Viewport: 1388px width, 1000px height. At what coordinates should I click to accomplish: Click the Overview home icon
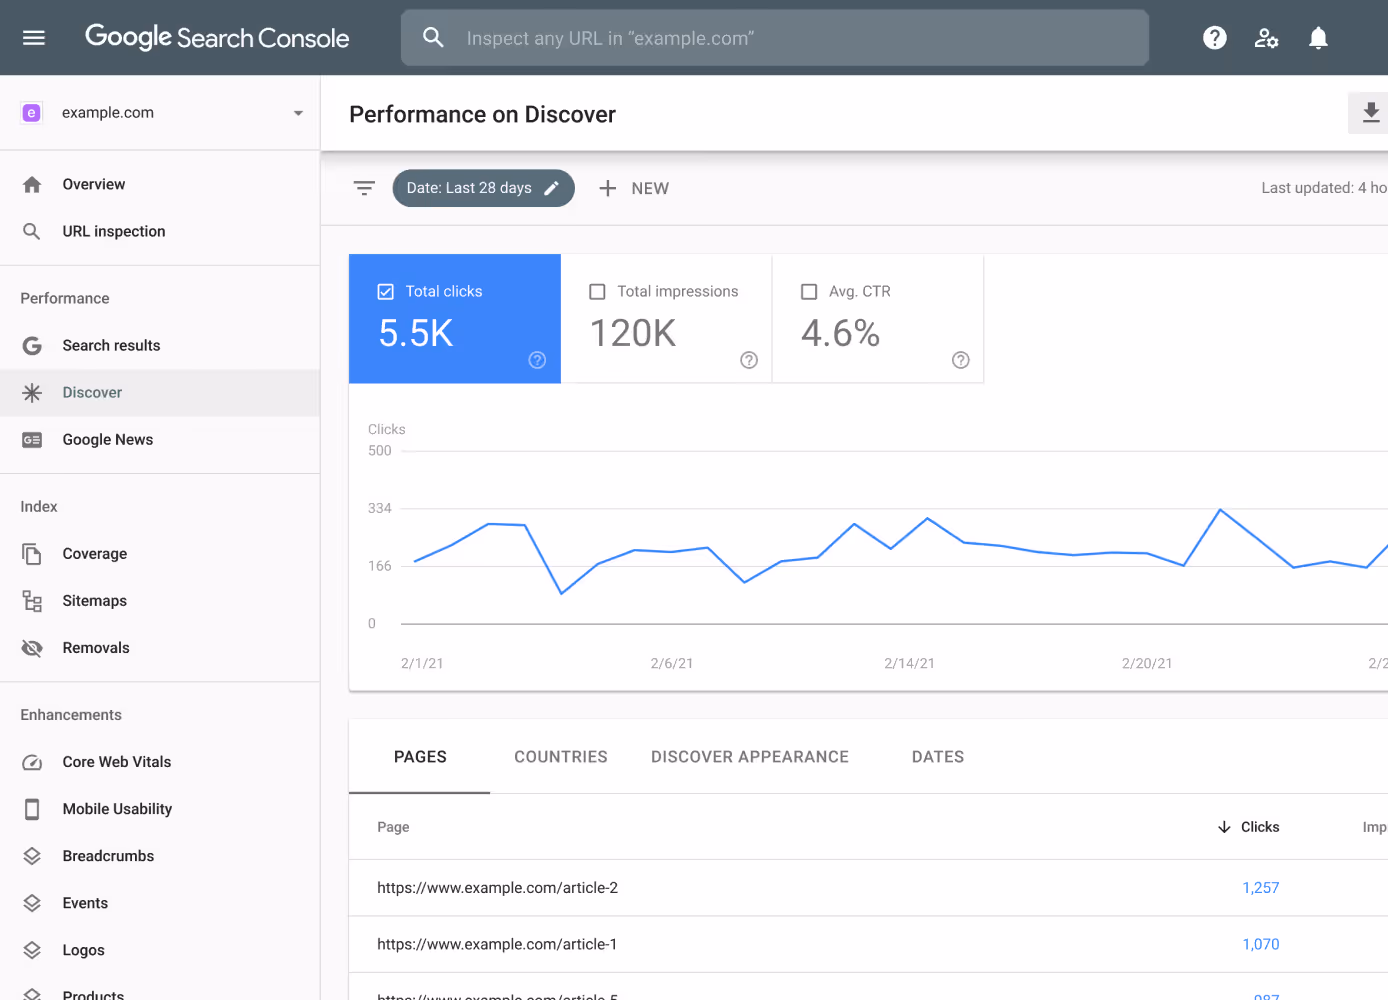coord(32,185)
